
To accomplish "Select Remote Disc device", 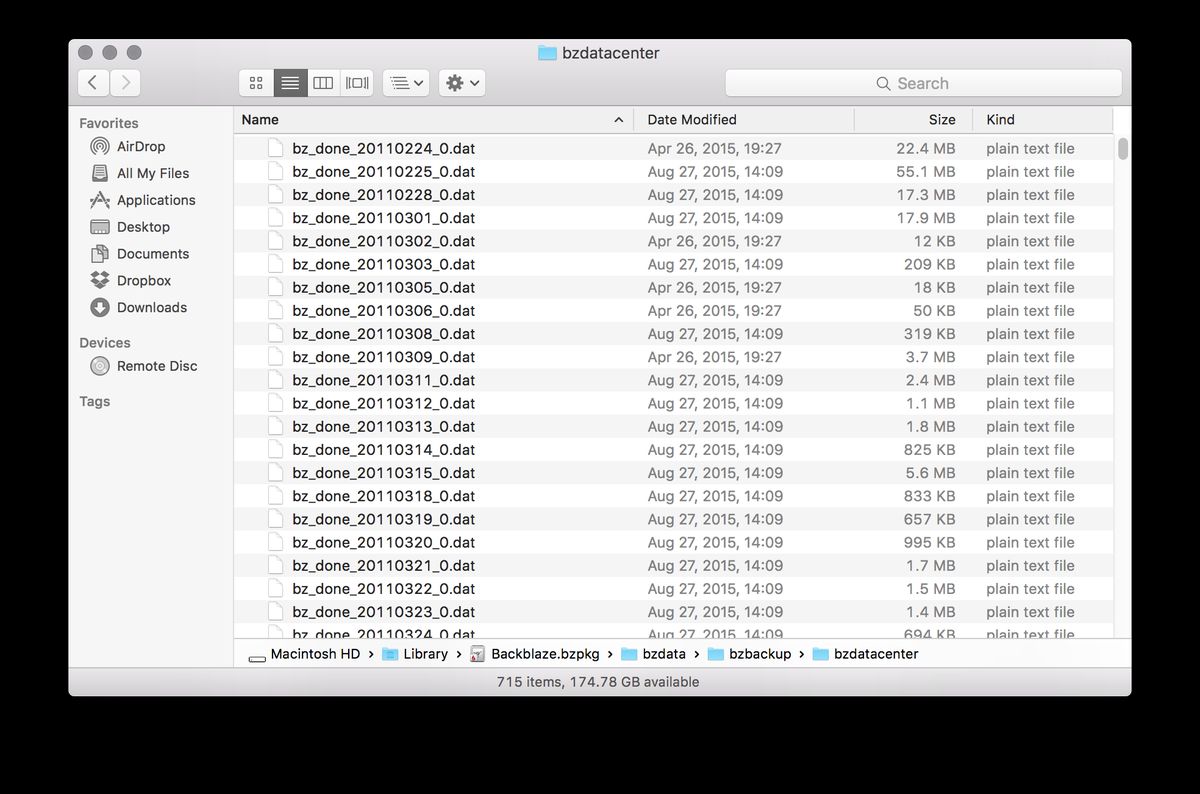I will (x=156, y=366).
